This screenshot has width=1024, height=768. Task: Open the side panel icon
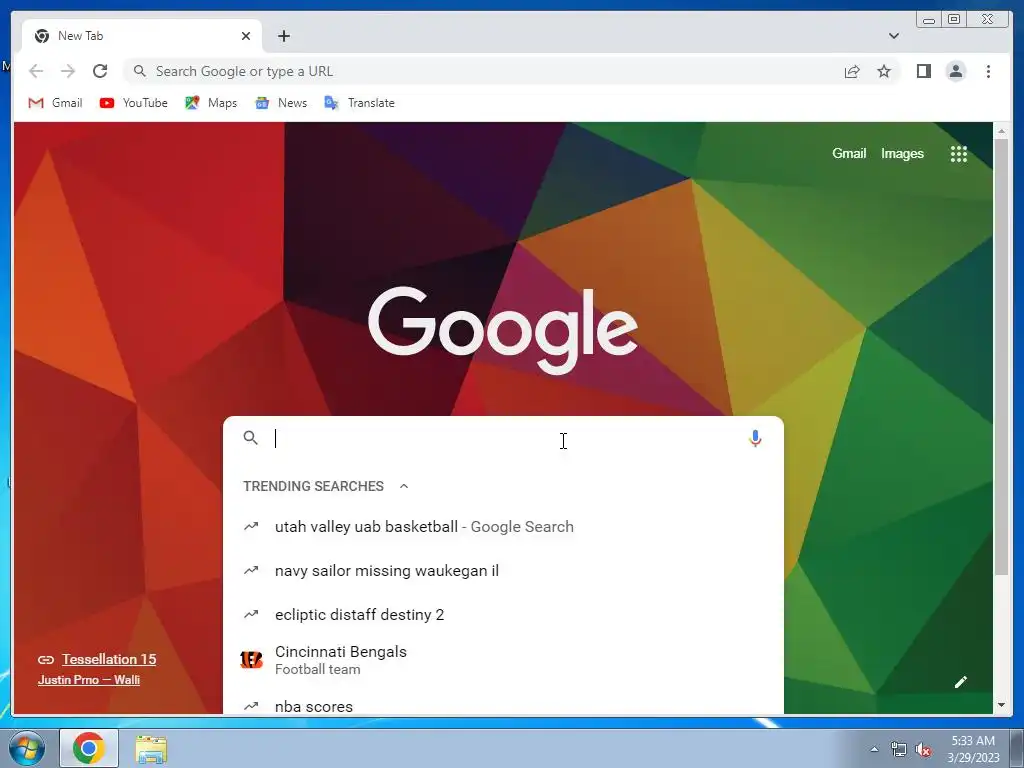pyautogui.click(x=923, y=71)
